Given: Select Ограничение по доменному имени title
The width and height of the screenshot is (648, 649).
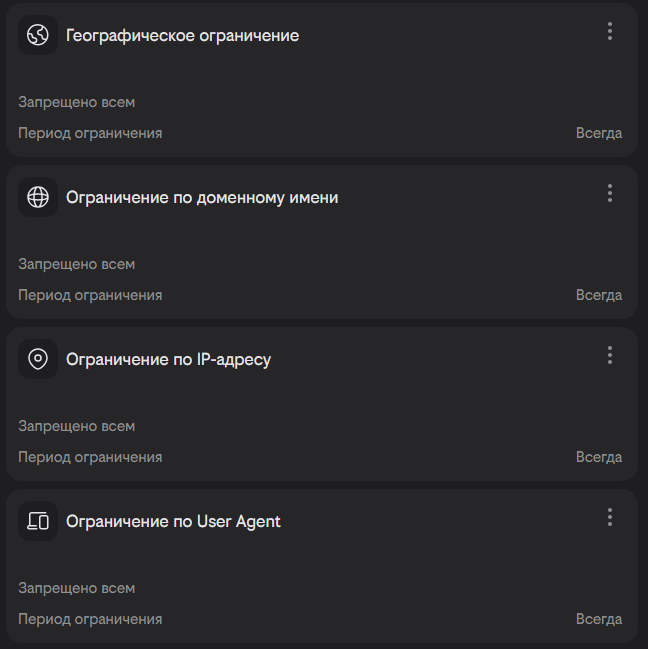Looking at the screenshot, I should pyautogui.click(x=201, y=198).
